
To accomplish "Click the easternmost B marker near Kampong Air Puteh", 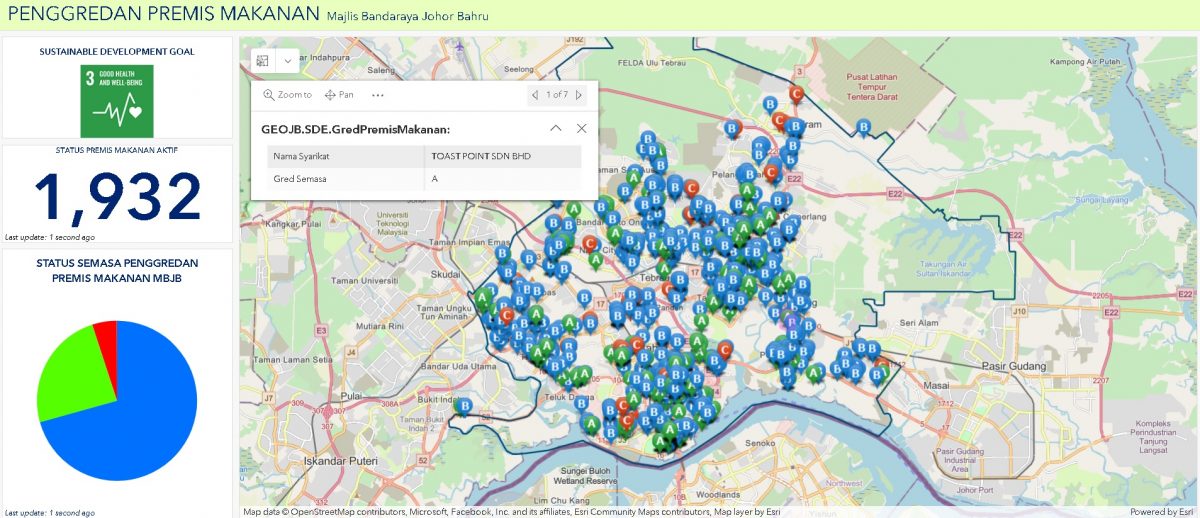I will point(864,128).
